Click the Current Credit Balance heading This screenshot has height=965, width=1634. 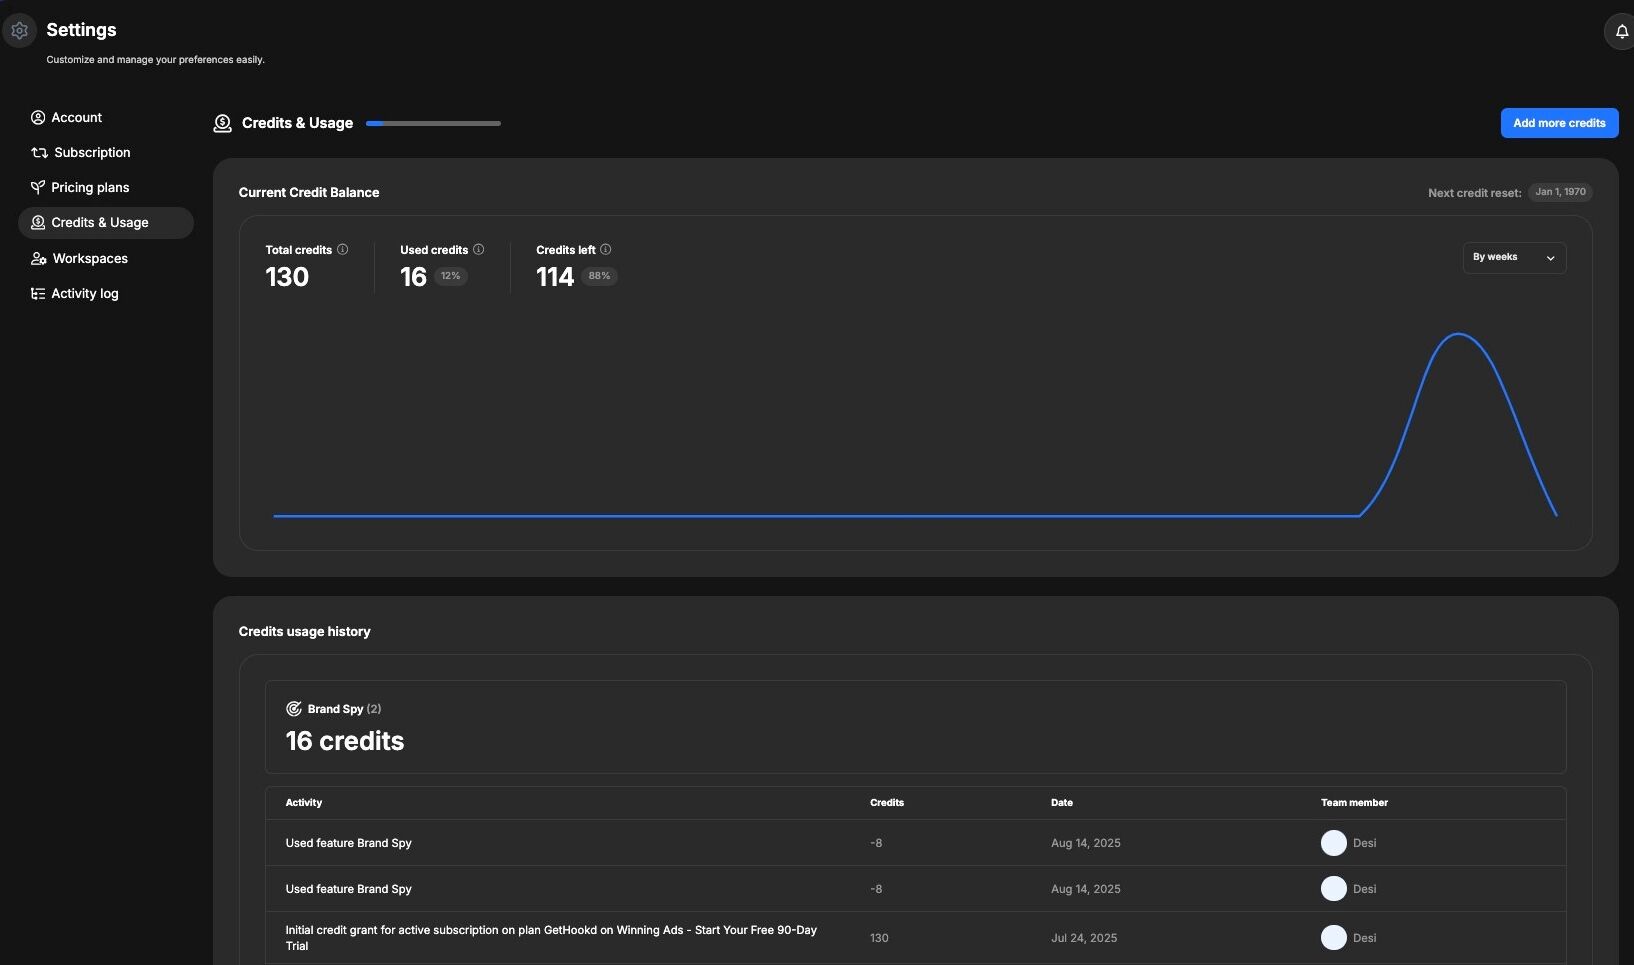[309, 193]
